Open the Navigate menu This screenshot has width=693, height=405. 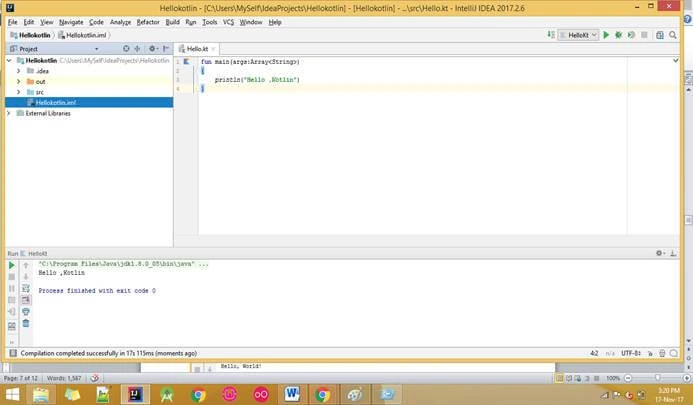[71, 22]
